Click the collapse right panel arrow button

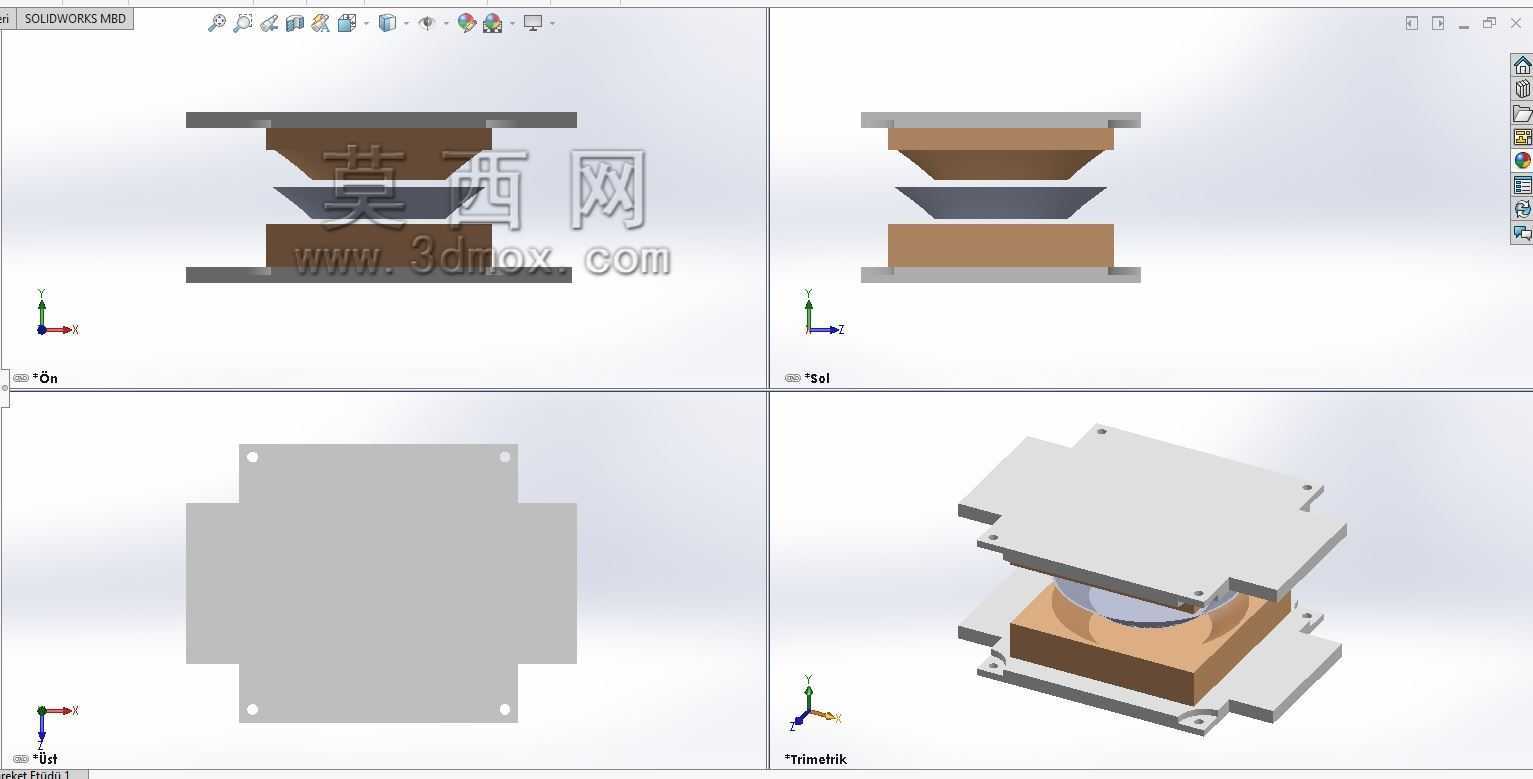(1438, 23)
